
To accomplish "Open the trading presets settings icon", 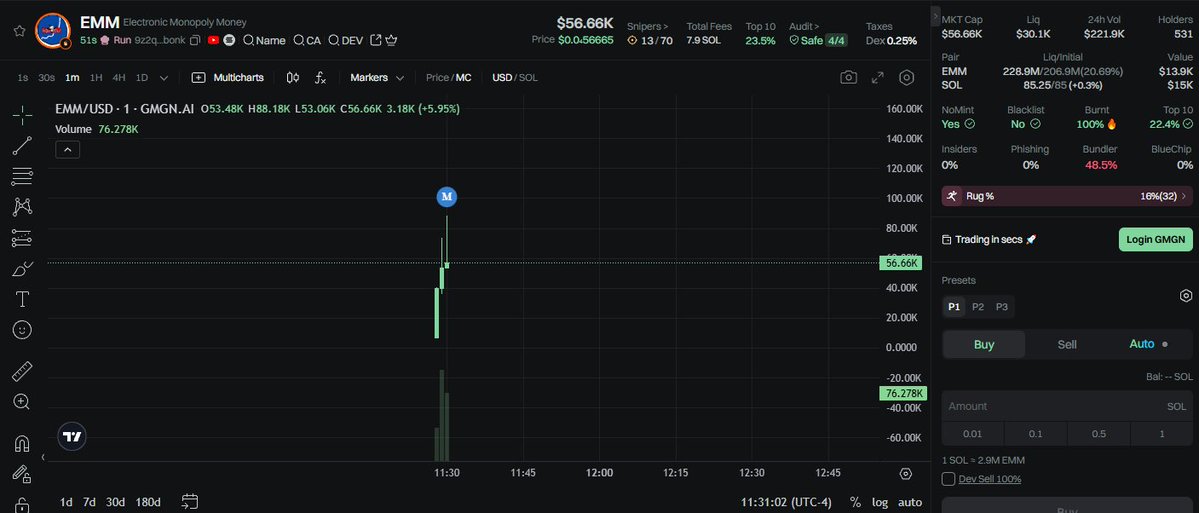I will (1185, 296).
